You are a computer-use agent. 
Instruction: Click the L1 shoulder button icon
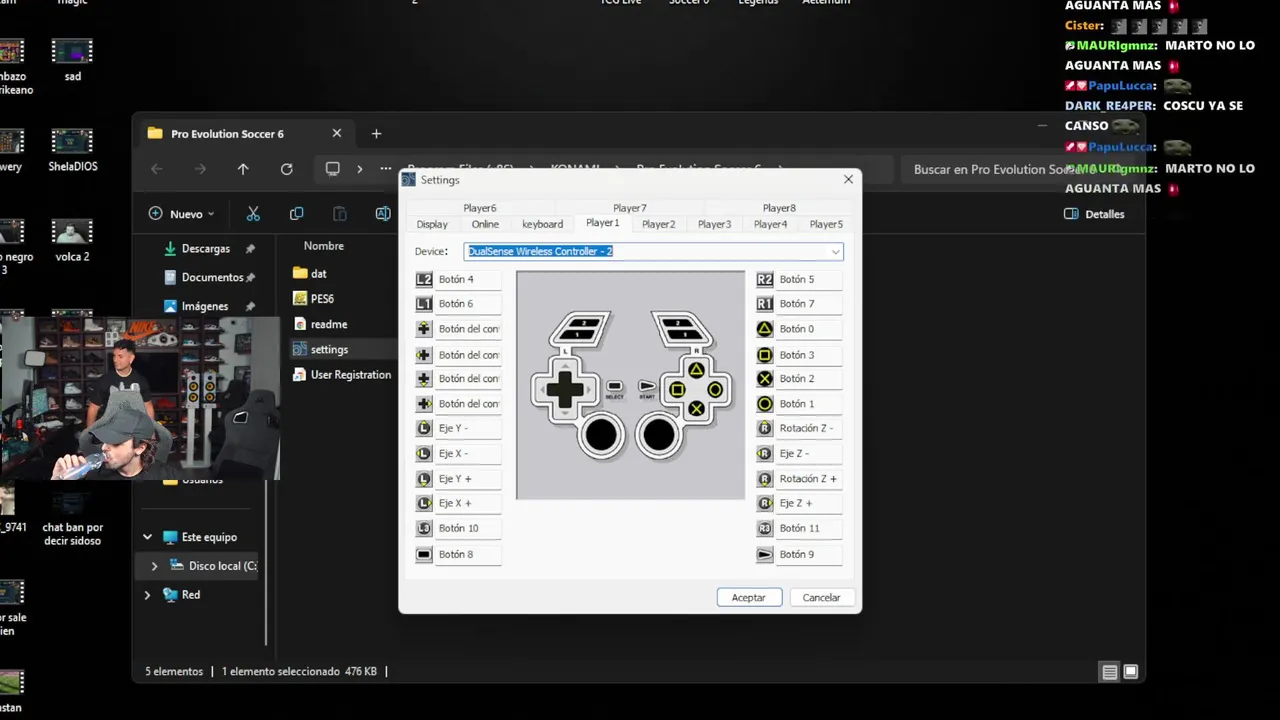(424, 304)
